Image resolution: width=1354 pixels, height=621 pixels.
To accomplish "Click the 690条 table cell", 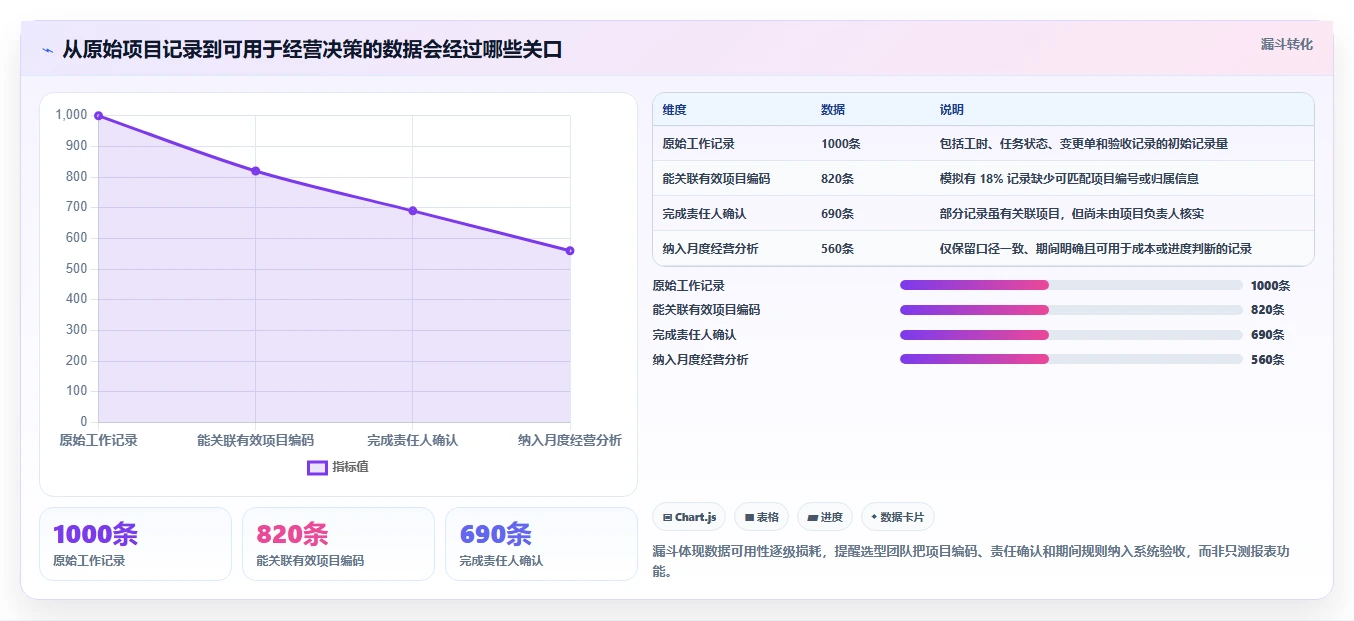I will tap(837, 214).
